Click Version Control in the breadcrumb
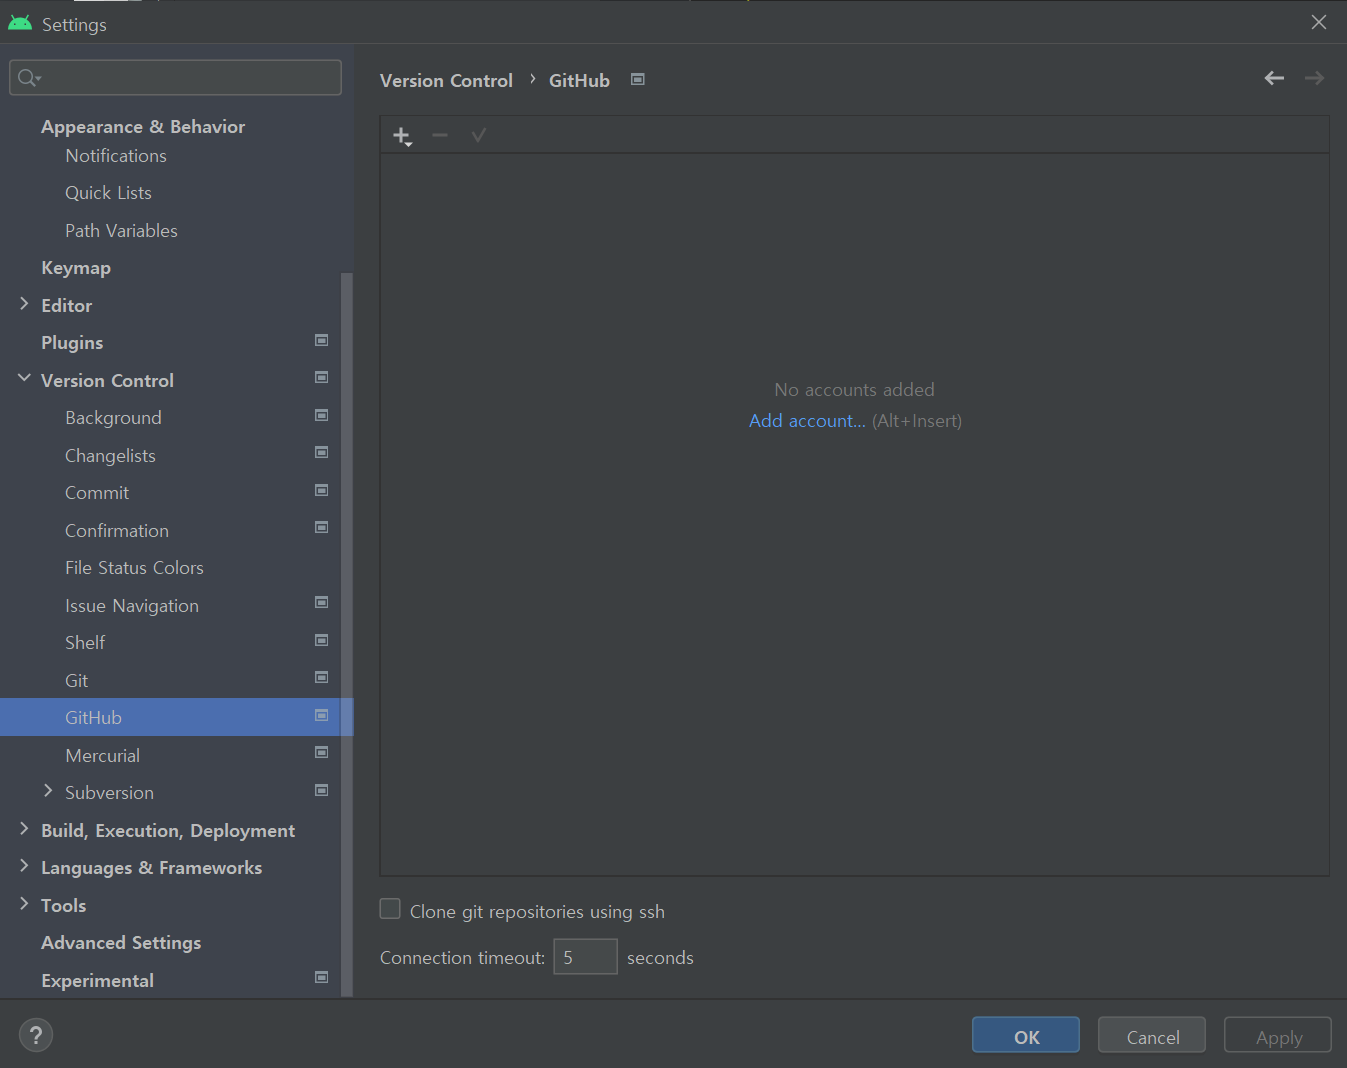 [x=446, y=81]
